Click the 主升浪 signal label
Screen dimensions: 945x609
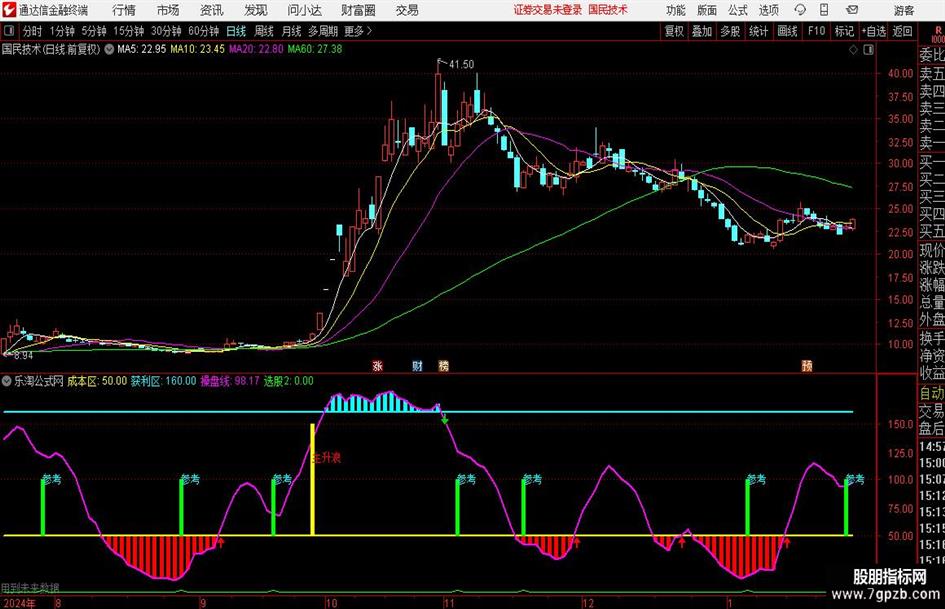click(x=327, y=458)
